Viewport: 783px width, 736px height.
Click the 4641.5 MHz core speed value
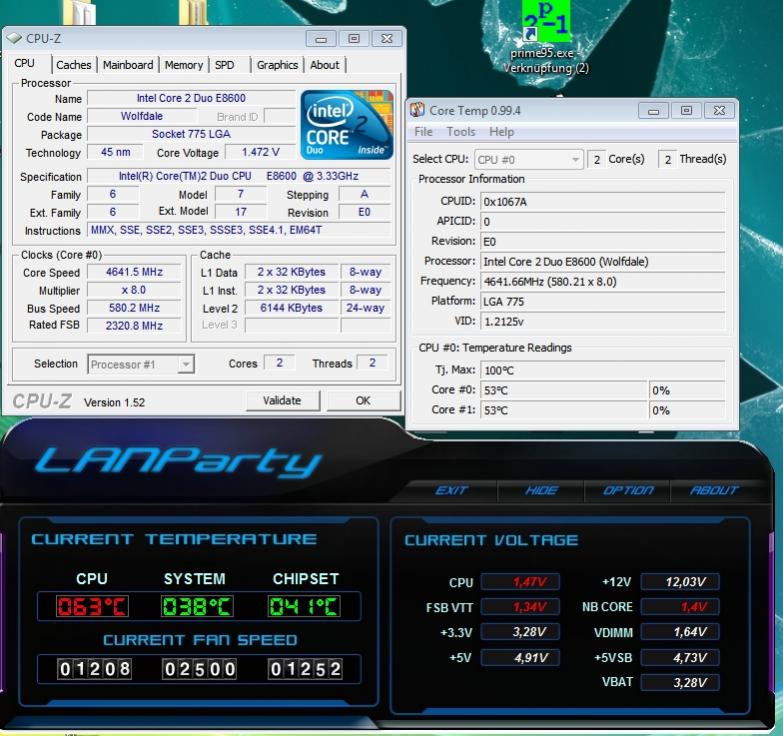(134, 272)
